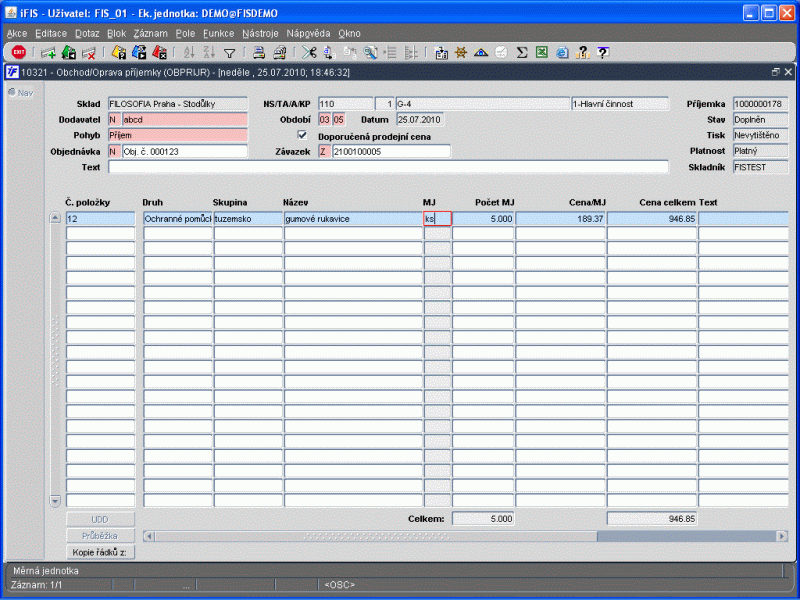Click the insert new record toolbar icon
This screenshot has width=800, height=600.
coord(48,52)
